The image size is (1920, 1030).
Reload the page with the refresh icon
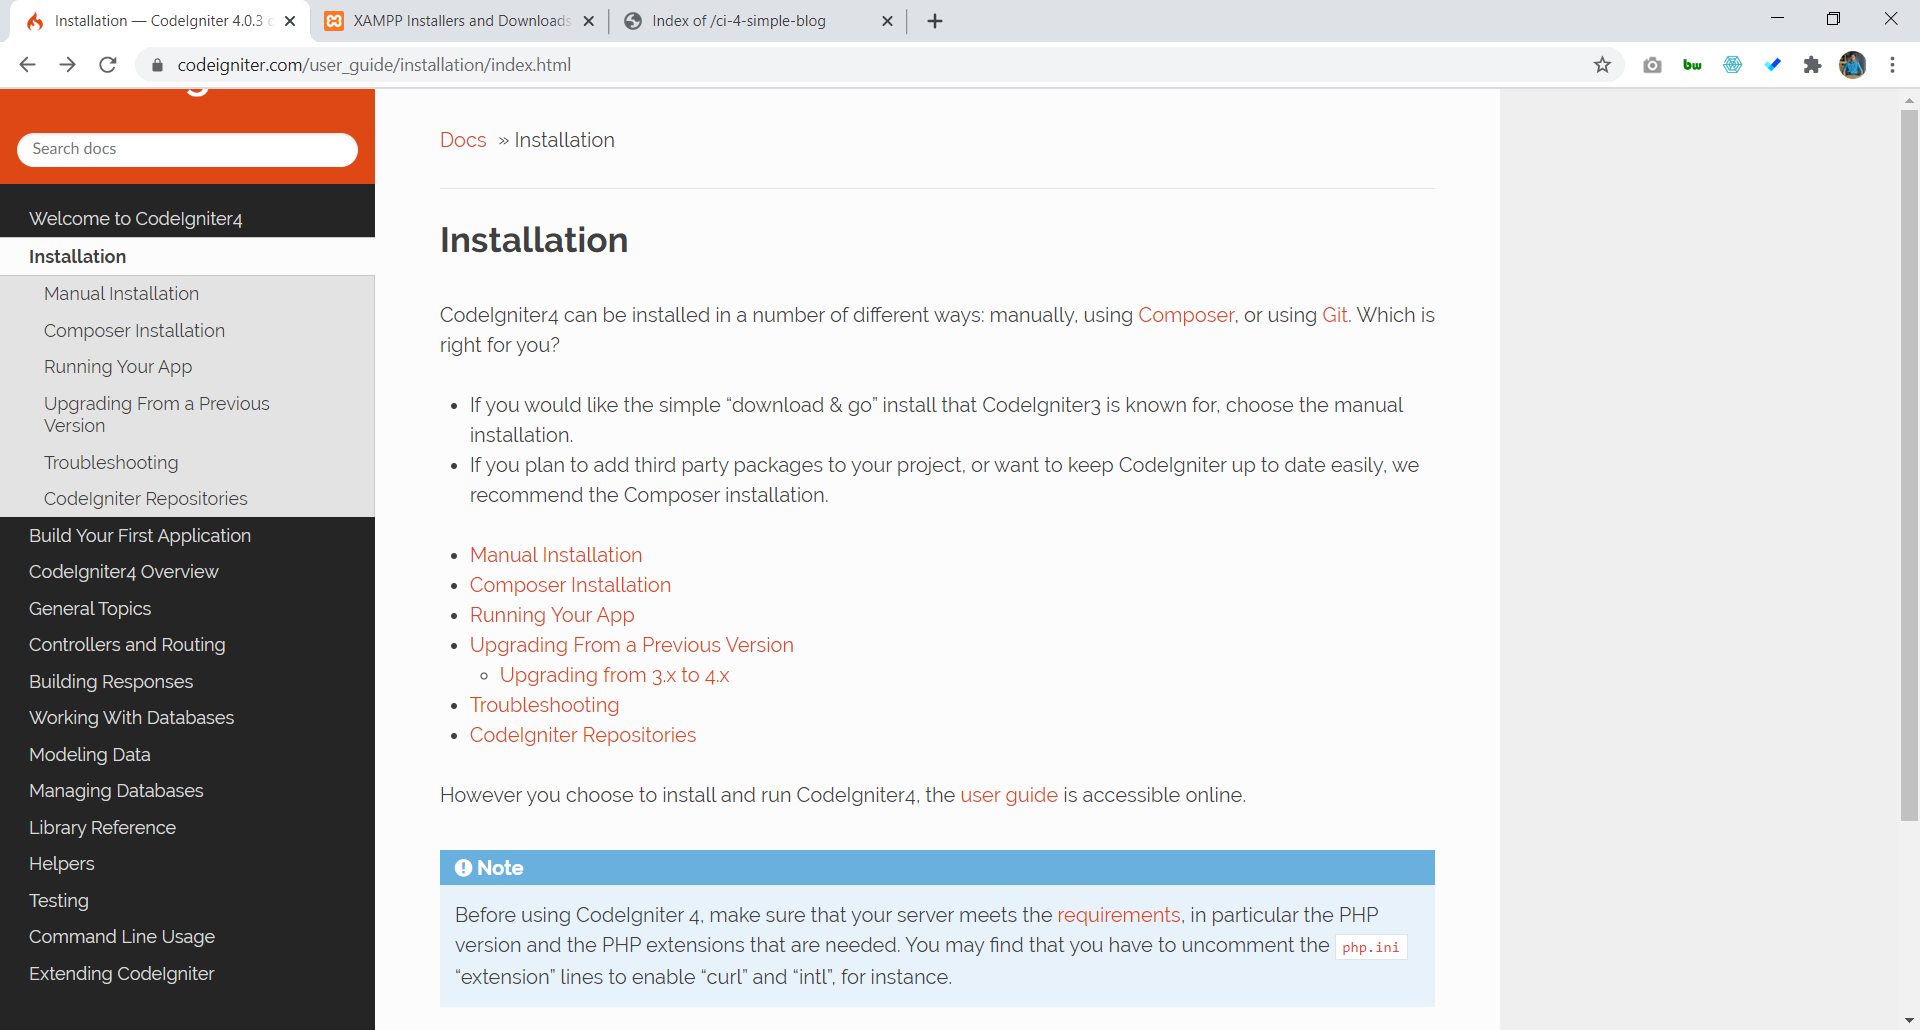coord(108,65)
